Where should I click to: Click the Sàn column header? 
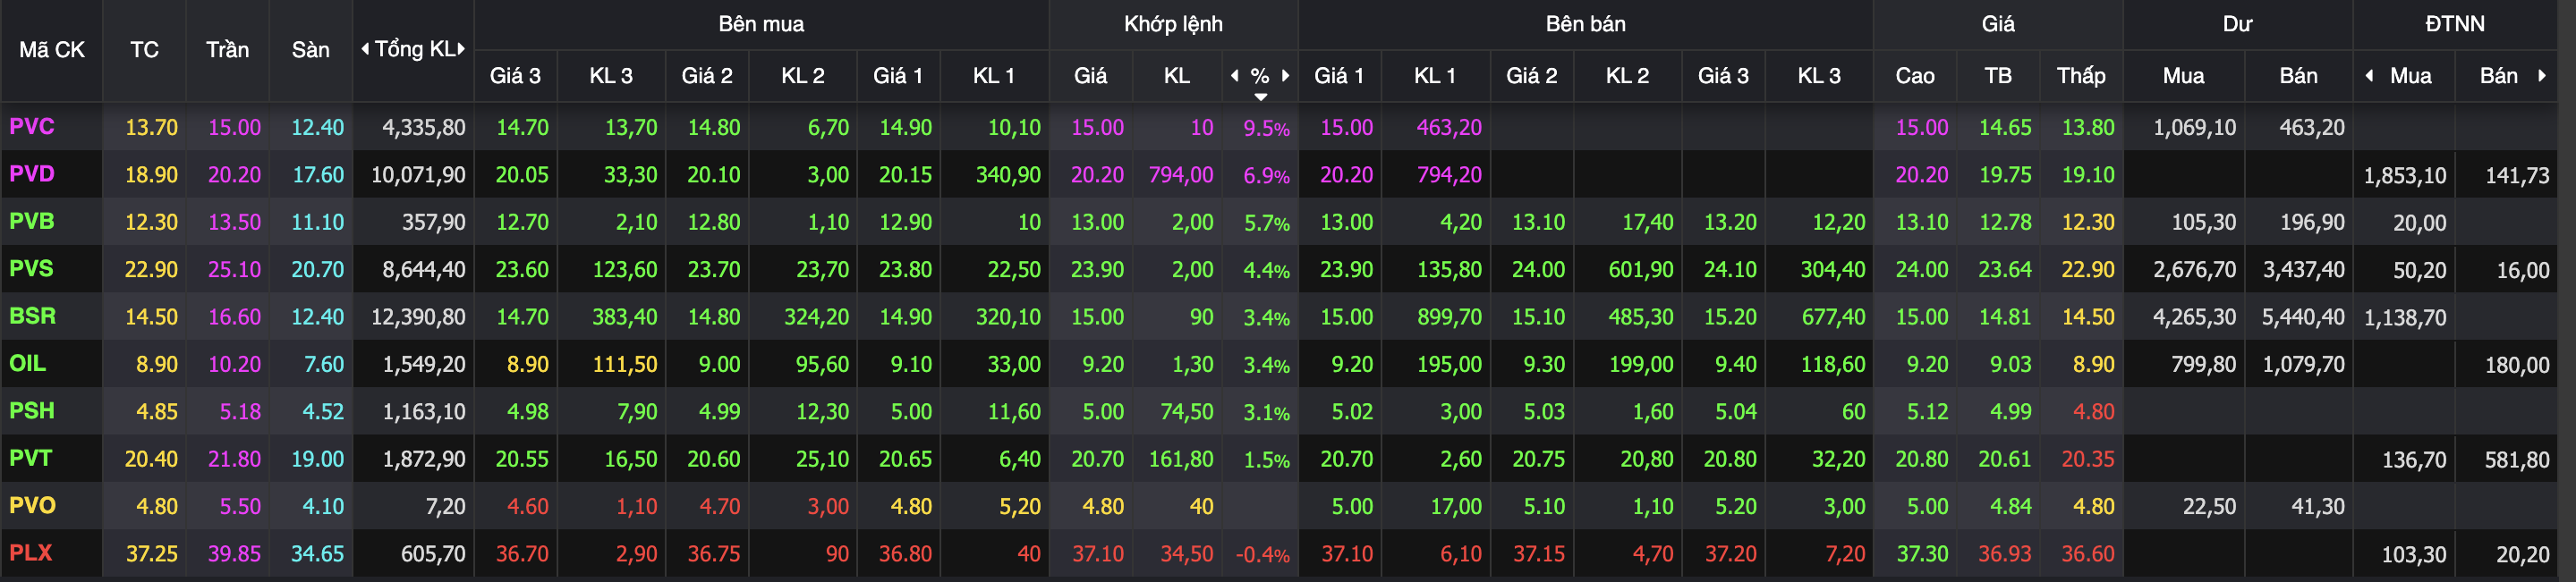tap(310, 50)
